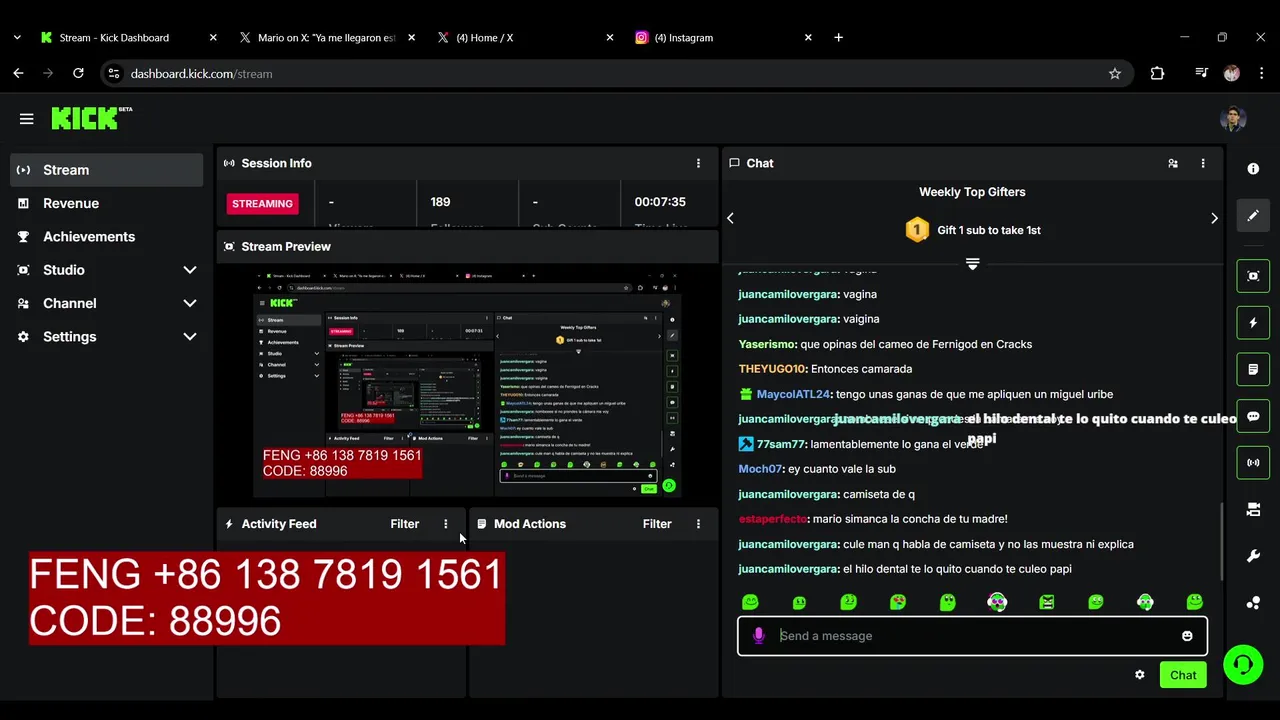The height and width of the screenshot is (720, 1280).
Task: Show previous Weekly Top Gifters slide
Action: coord(730,218)
